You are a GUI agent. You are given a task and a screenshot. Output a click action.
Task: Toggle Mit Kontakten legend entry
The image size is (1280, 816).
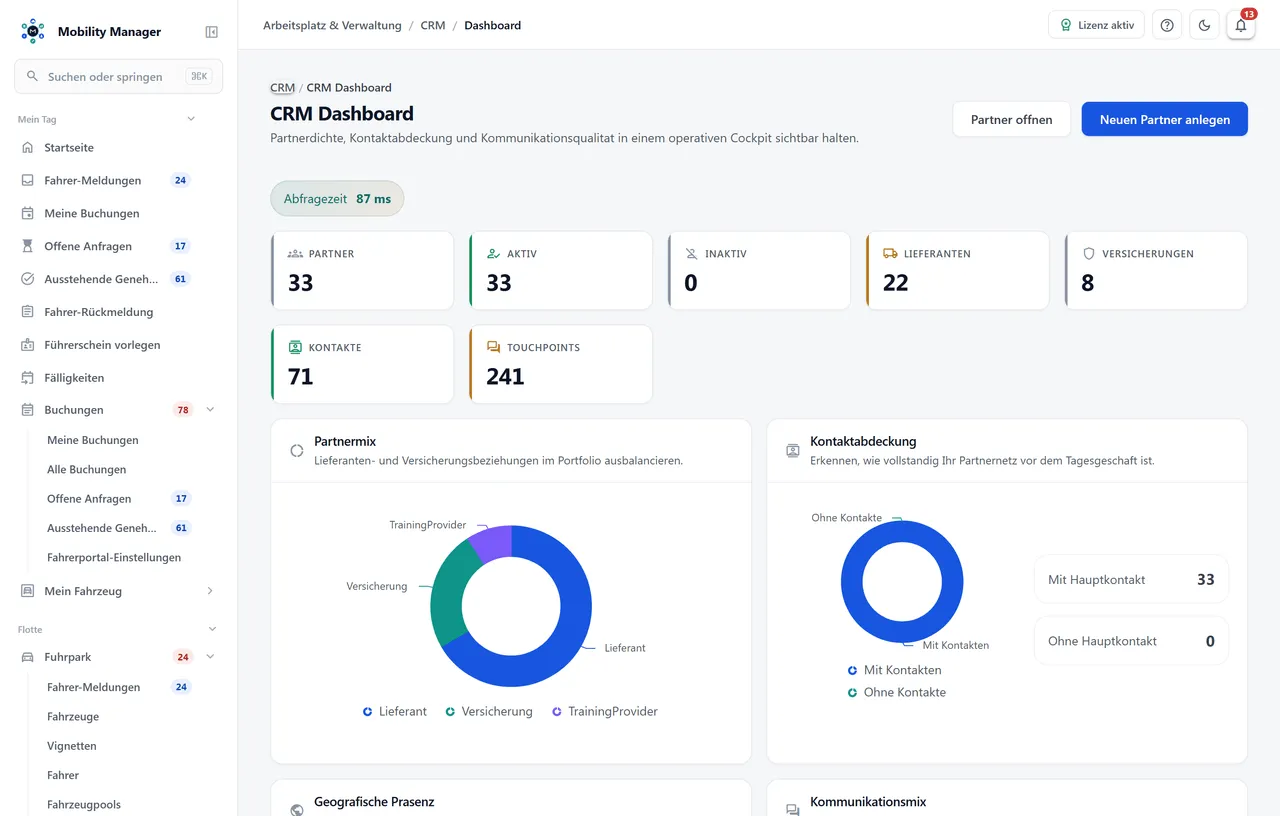click(894, 670)
